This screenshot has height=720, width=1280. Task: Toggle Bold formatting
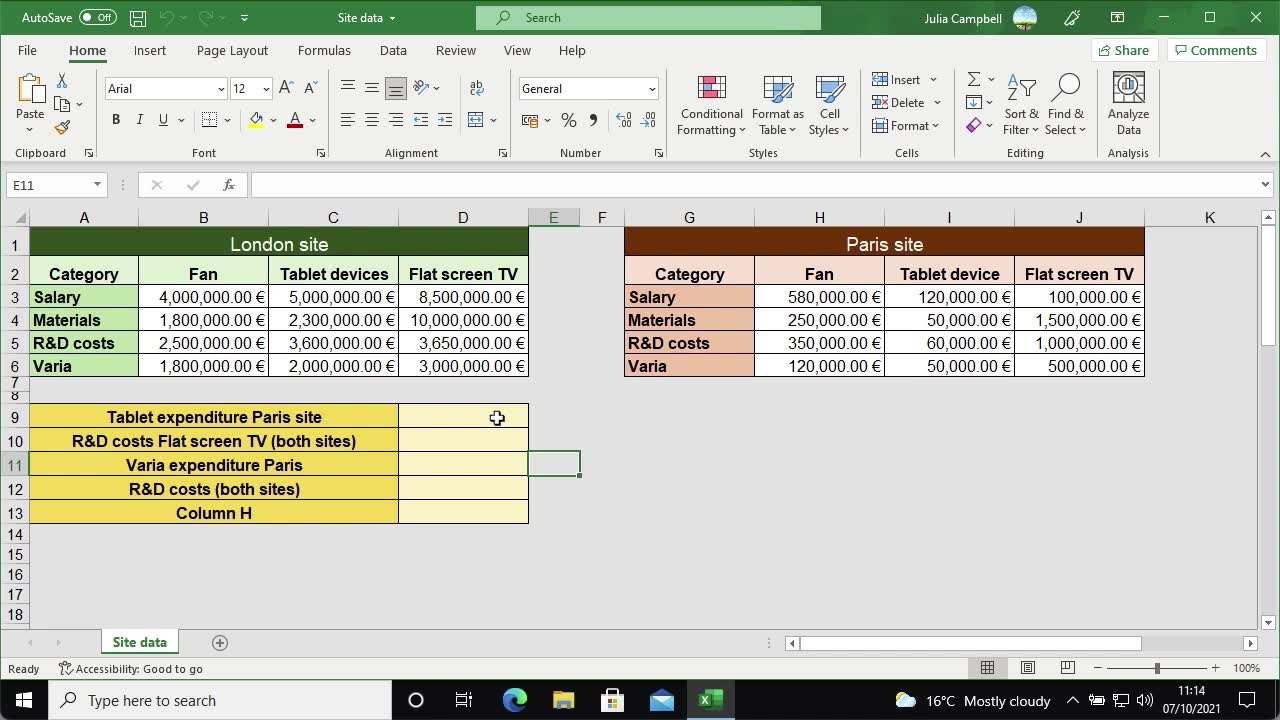pos(116,120)
